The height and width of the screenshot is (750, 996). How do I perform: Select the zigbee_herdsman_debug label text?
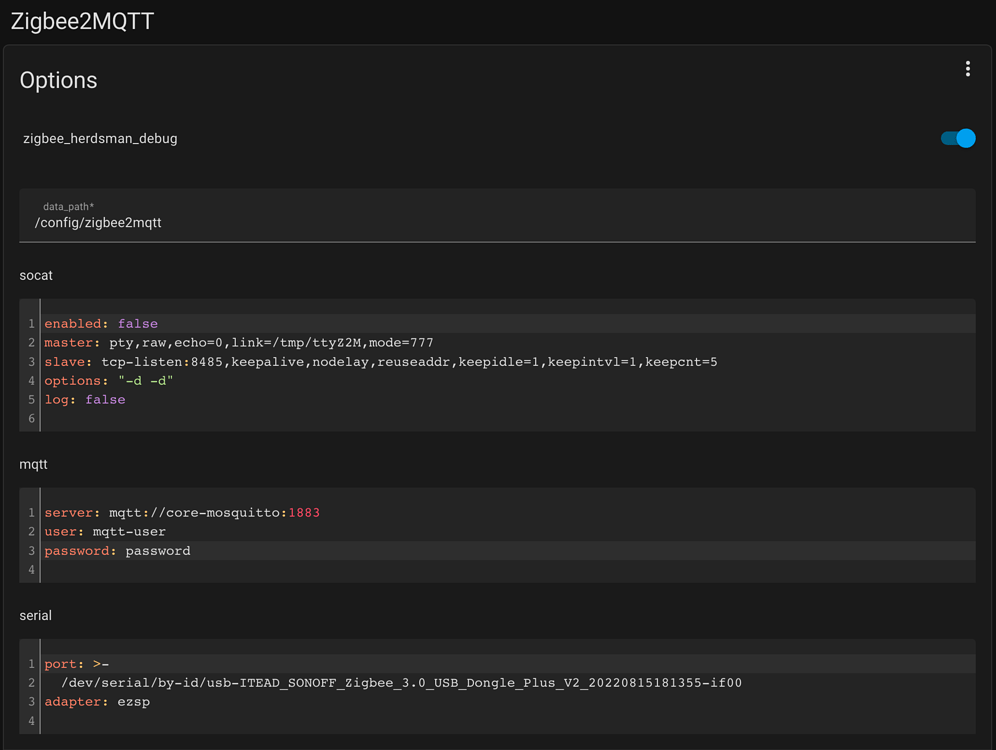(100, 138)
